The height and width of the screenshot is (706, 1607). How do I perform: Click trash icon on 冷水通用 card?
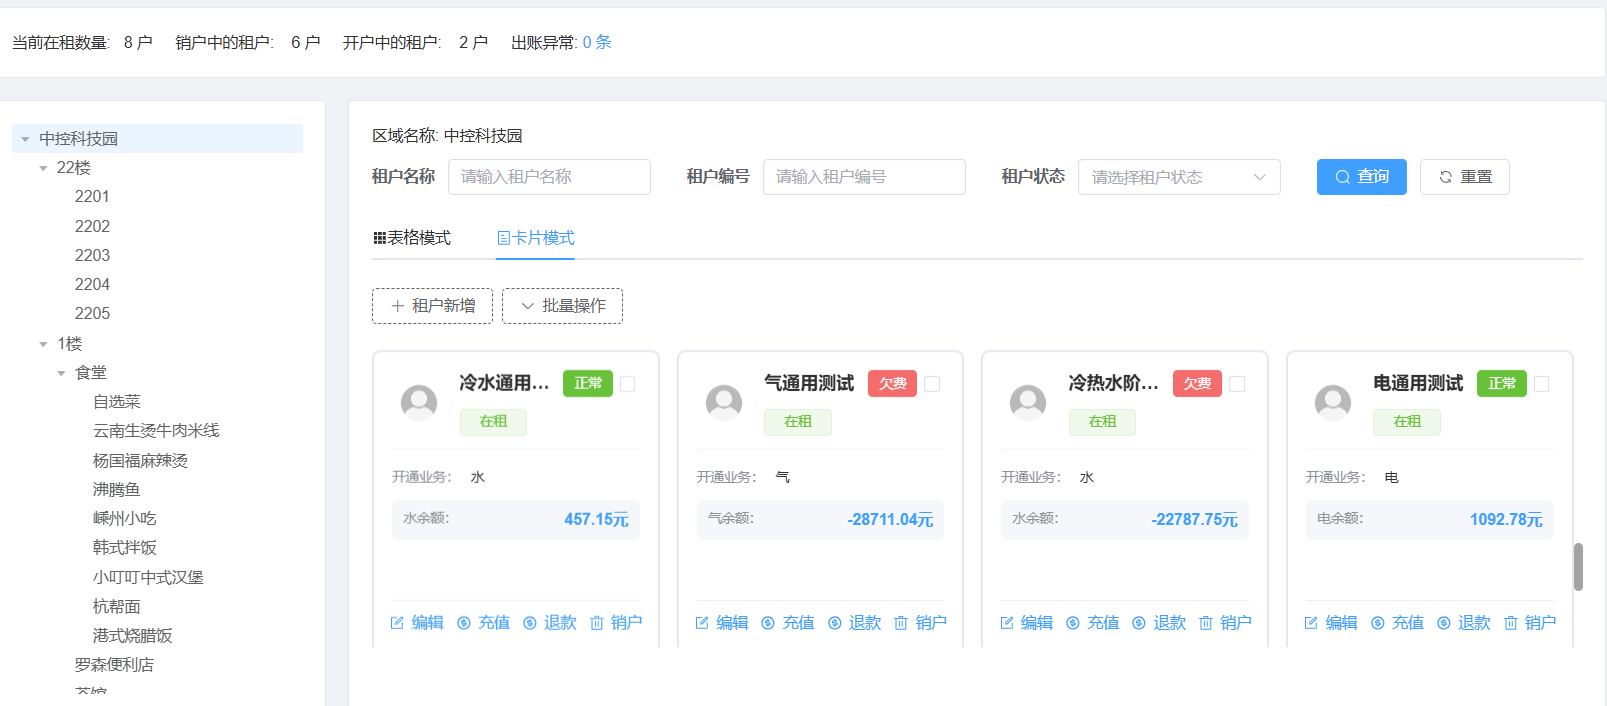(597, 623)
